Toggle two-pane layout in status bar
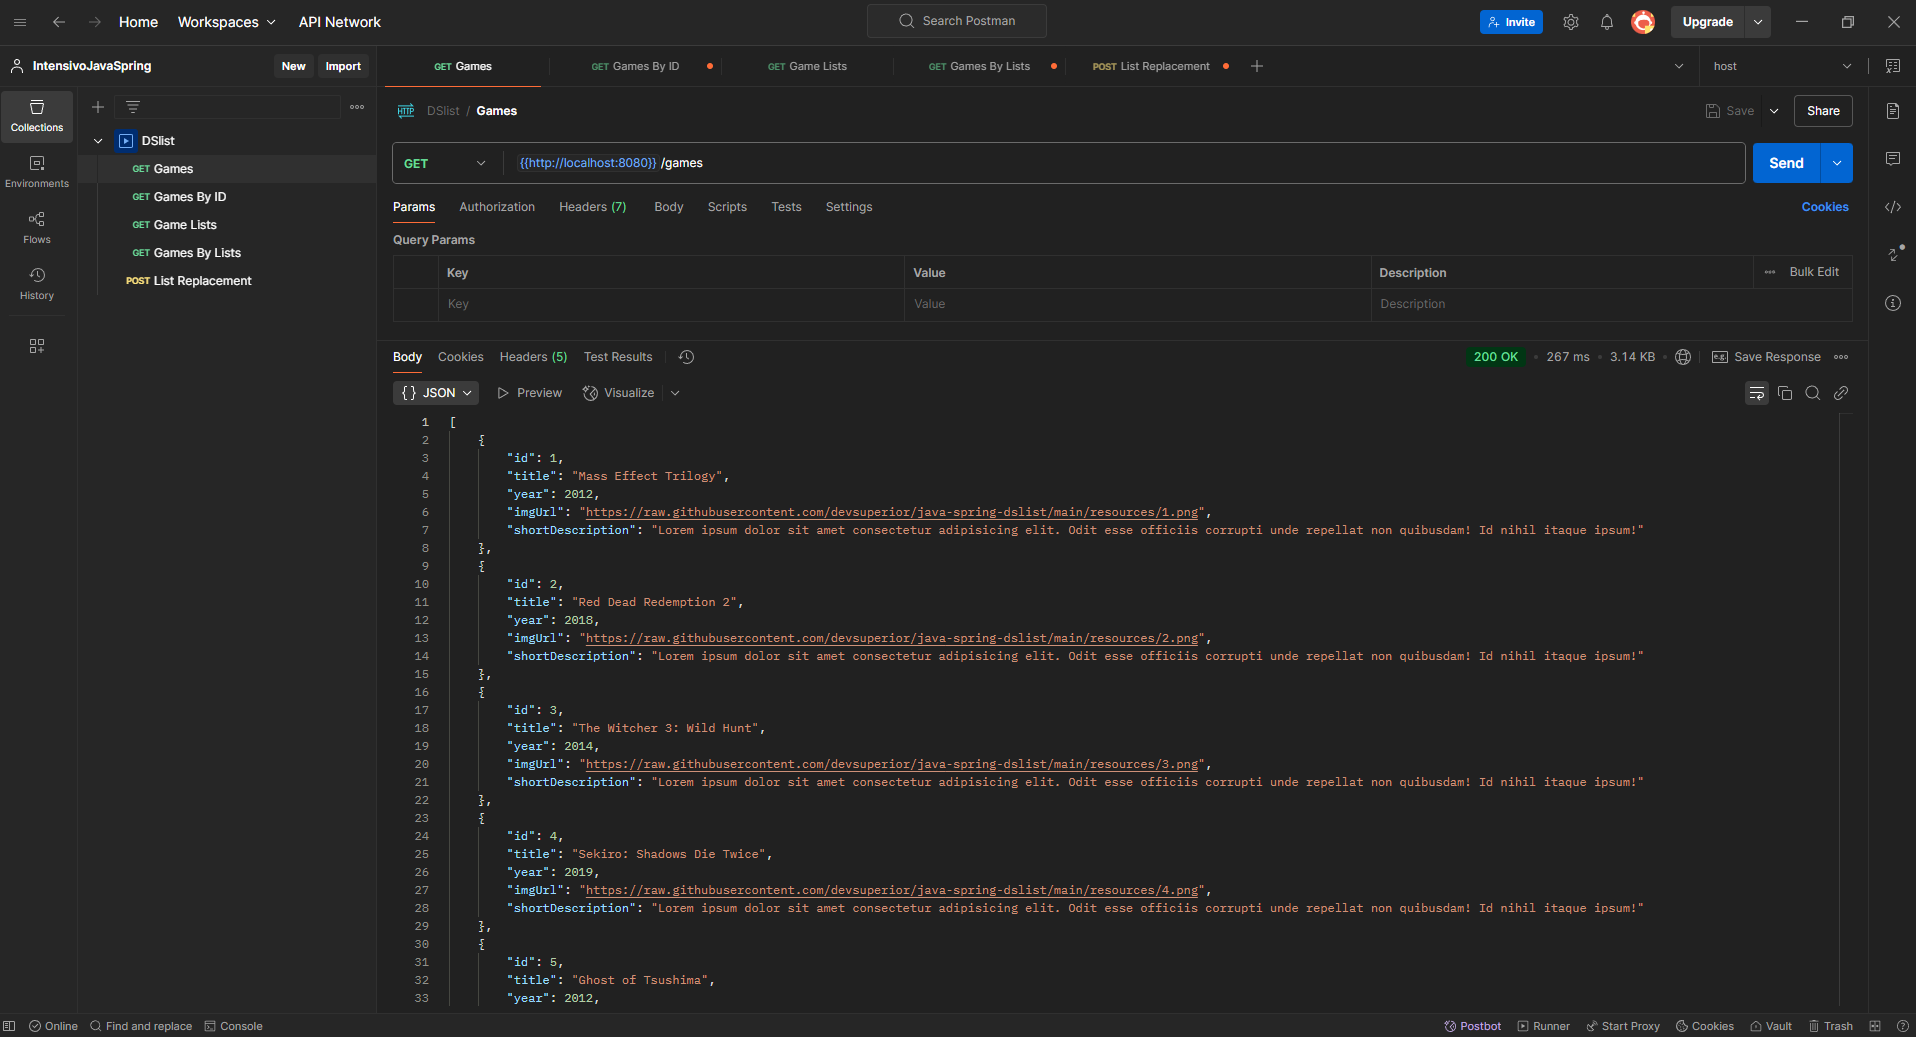Screen dimensions: 1916x1037 [1875, 1026]
